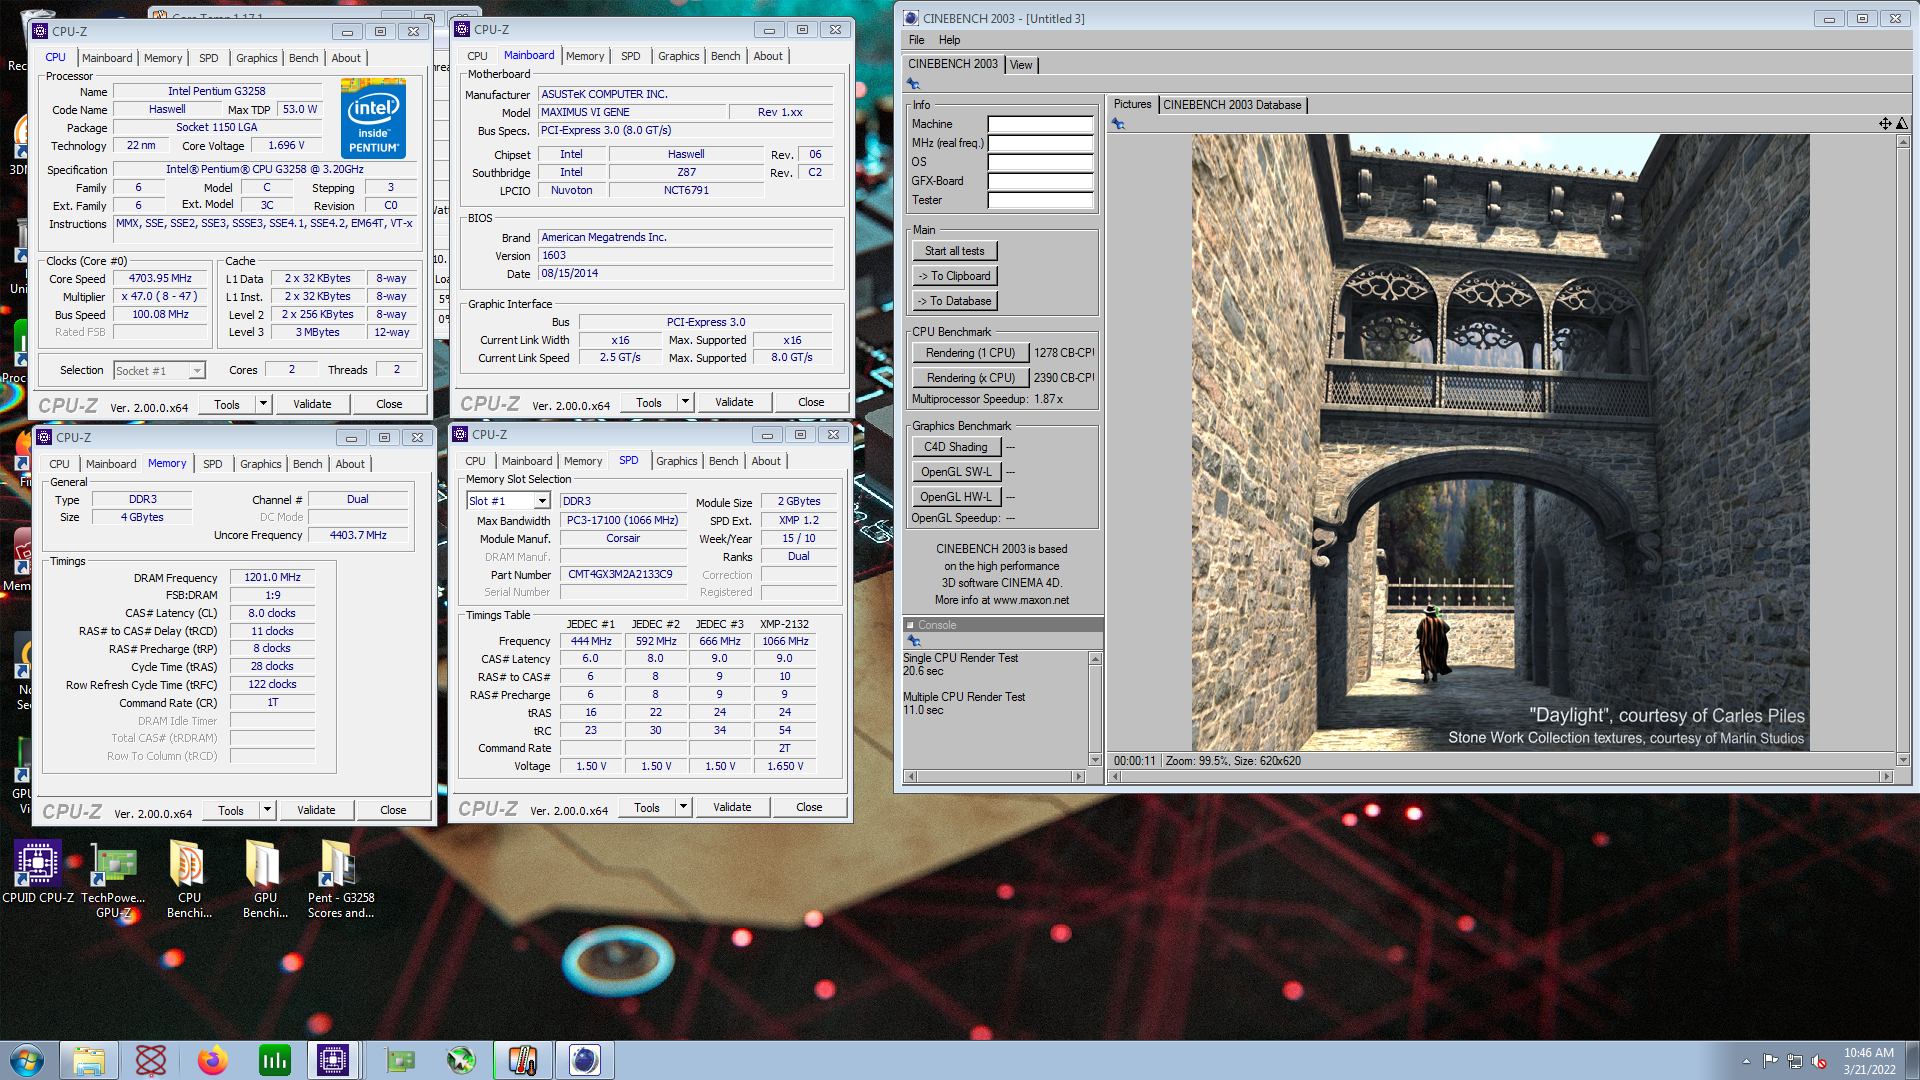Click the Windows Start orb

pos(27,1060)
